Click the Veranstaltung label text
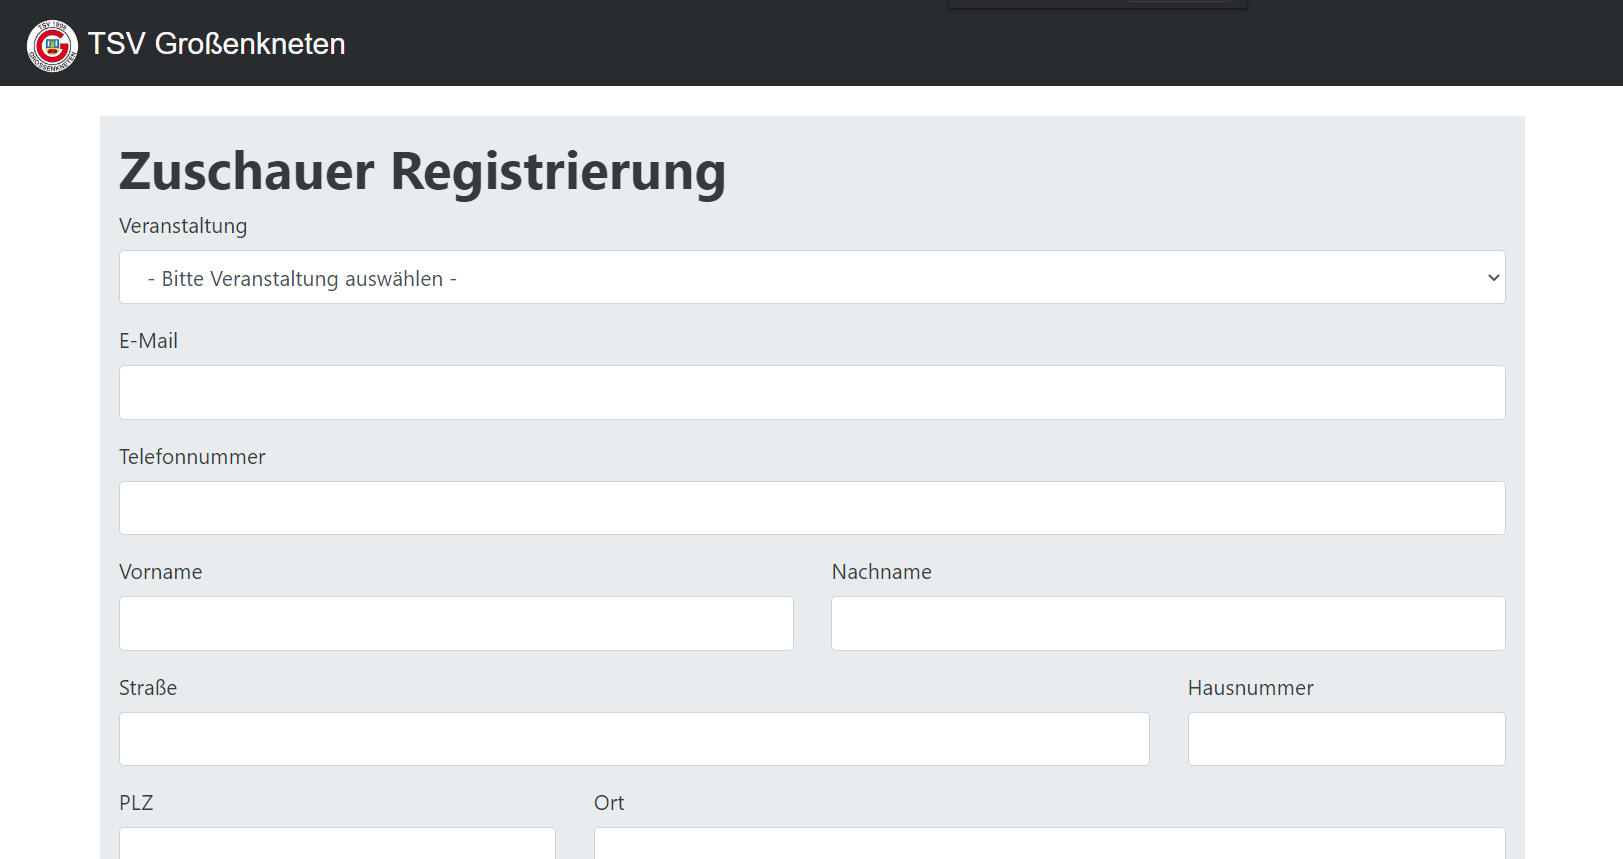The image size is (1623, 859). [183, 226]
